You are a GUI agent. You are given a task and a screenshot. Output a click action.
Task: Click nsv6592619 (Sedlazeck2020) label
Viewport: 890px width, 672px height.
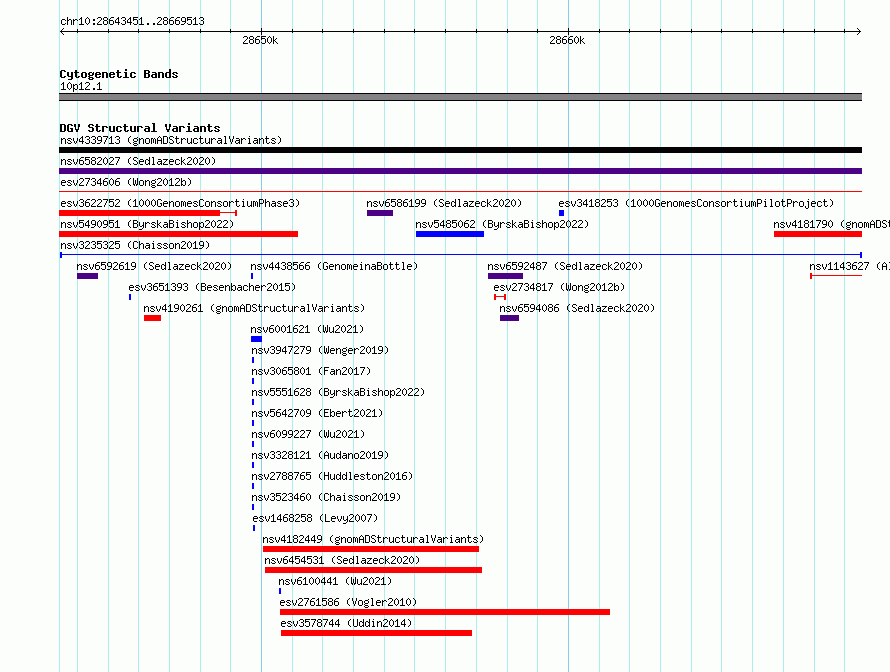154,266
